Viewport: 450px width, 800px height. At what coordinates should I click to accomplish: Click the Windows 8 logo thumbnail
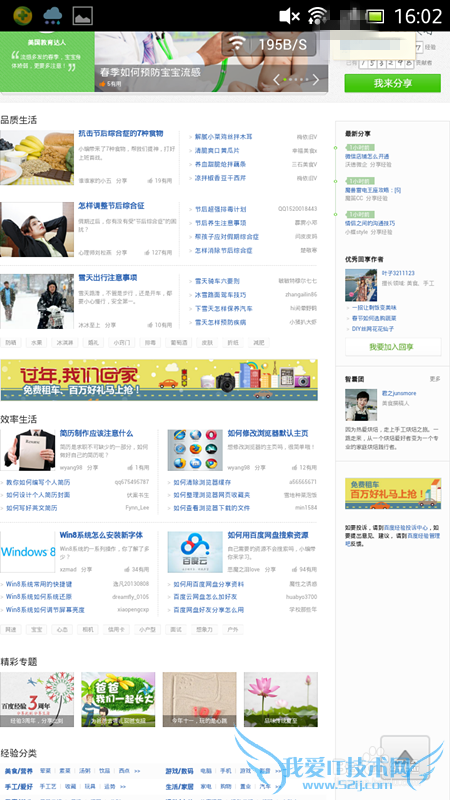coord(28,552)
